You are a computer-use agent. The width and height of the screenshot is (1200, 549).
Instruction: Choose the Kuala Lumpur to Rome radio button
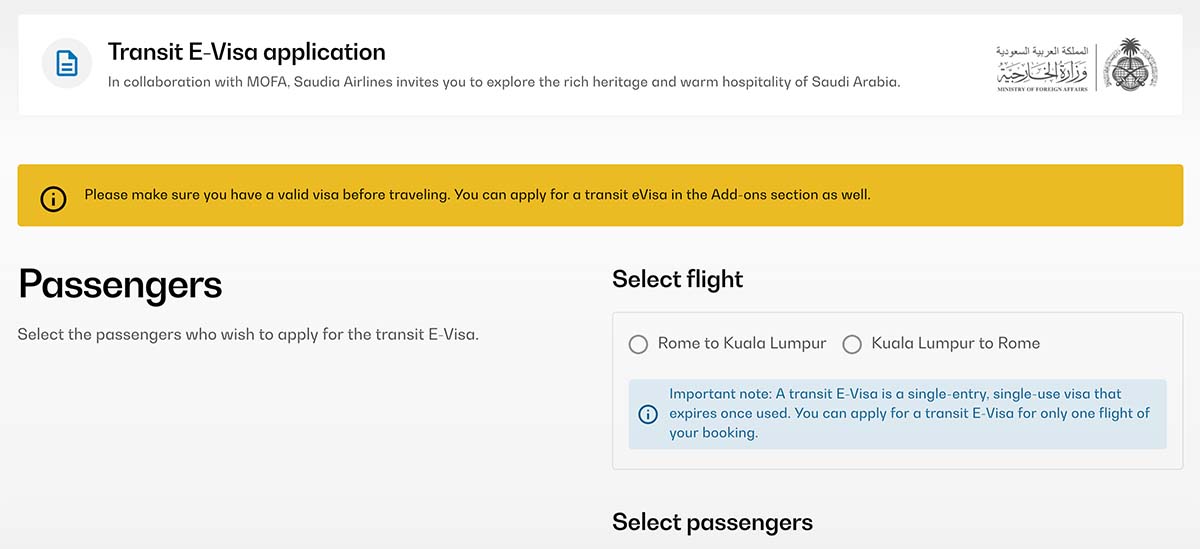(x=852, y=345)
